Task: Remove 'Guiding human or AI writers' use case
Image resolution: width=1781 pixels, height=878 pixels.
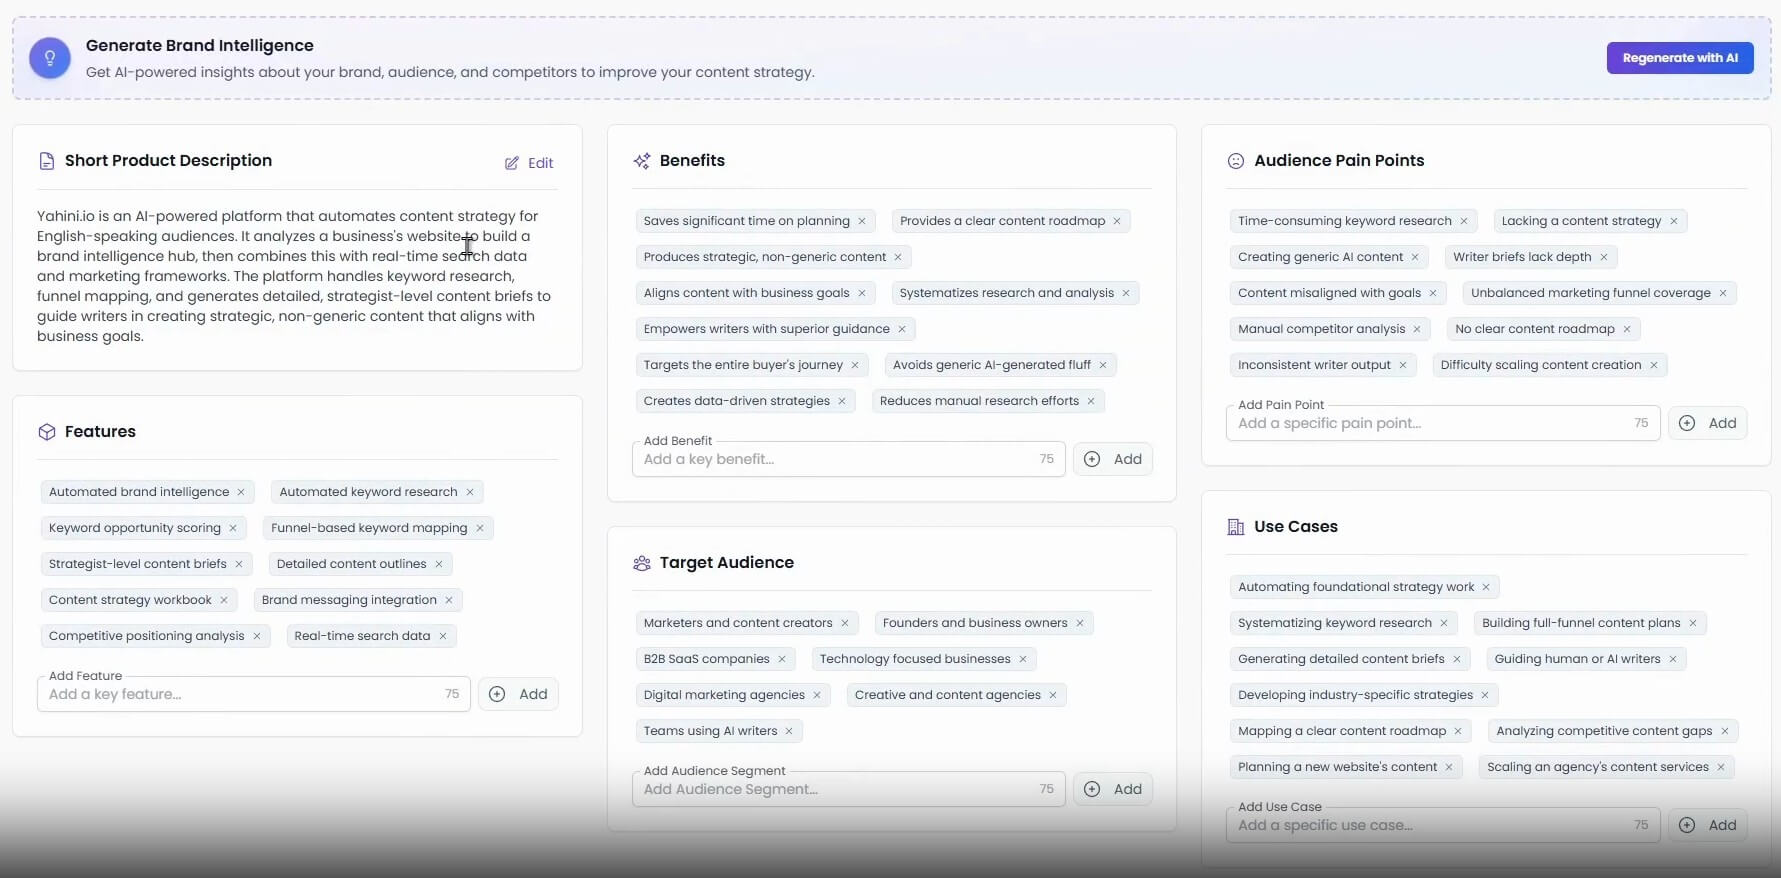Action: 1673,659
